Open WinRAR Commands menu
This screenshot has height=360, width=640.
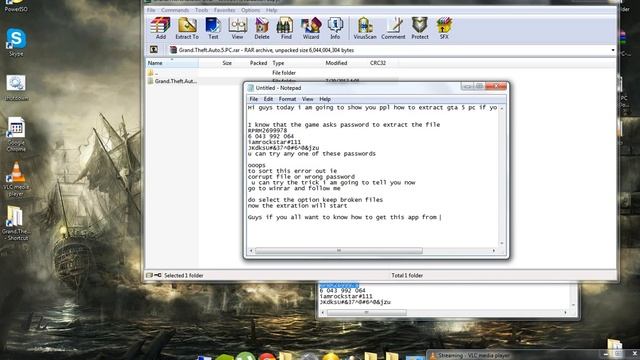click(x=175, y=10)
